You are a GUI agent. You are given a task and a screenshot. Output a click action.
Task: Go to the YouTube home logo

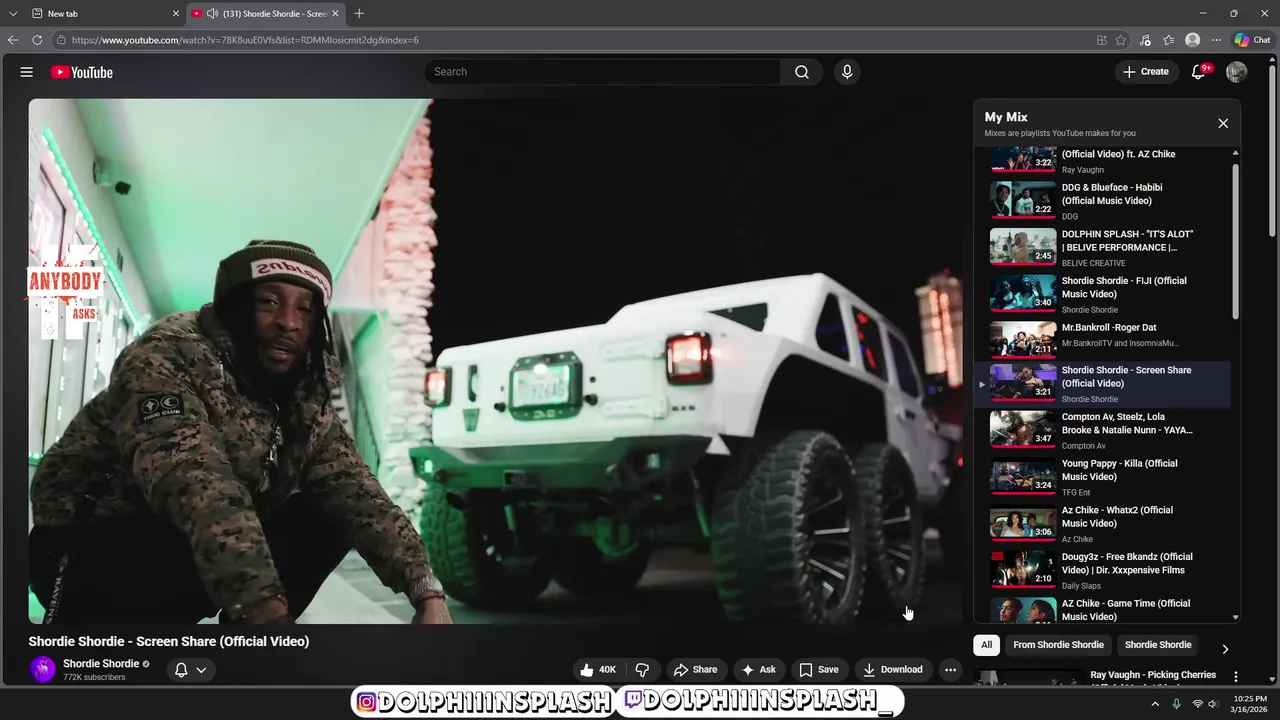[x=82, y=72]
